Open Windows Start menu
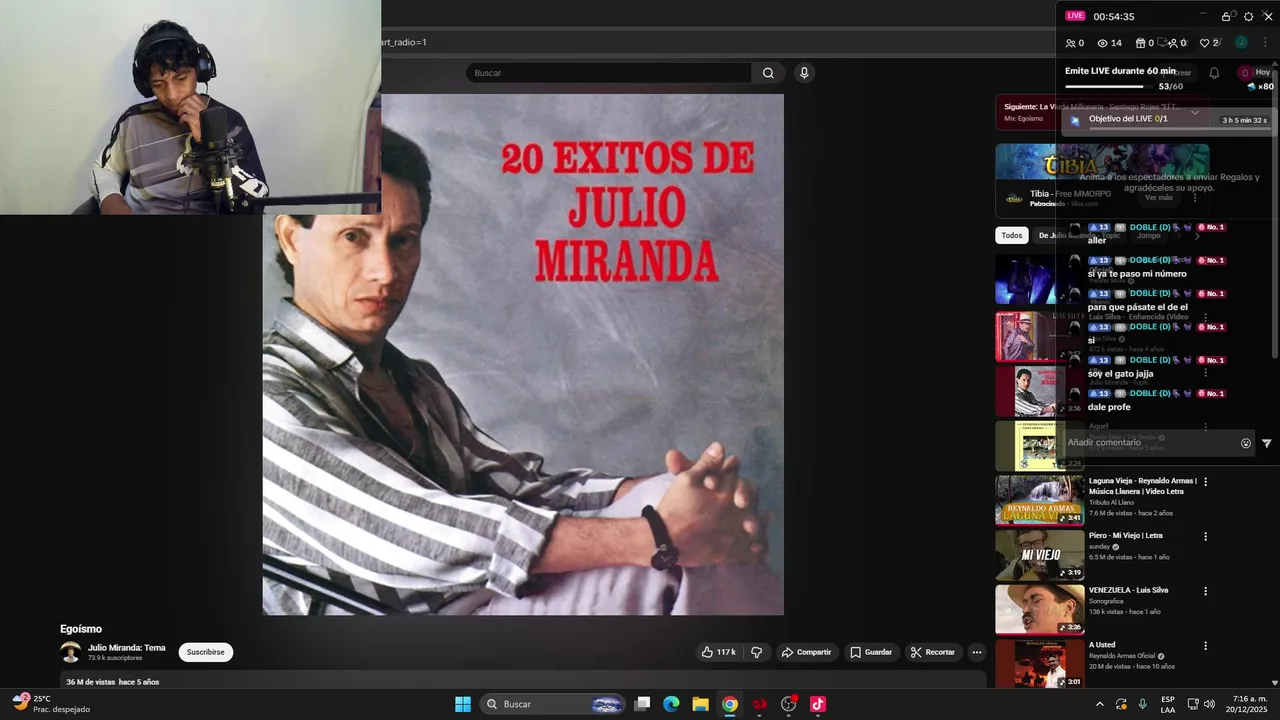The image size is (1280, 720). [463, 704]
